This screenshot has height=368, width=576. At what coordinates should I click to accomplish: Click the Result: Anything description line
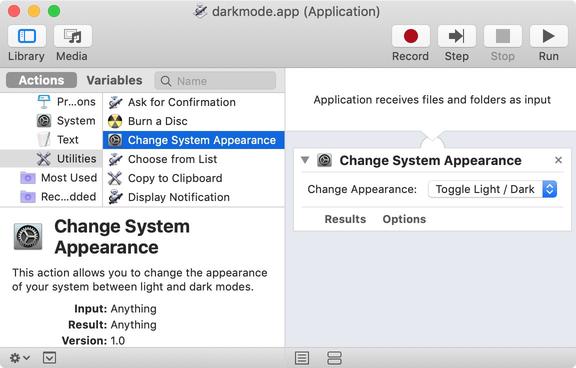(112, 325)
